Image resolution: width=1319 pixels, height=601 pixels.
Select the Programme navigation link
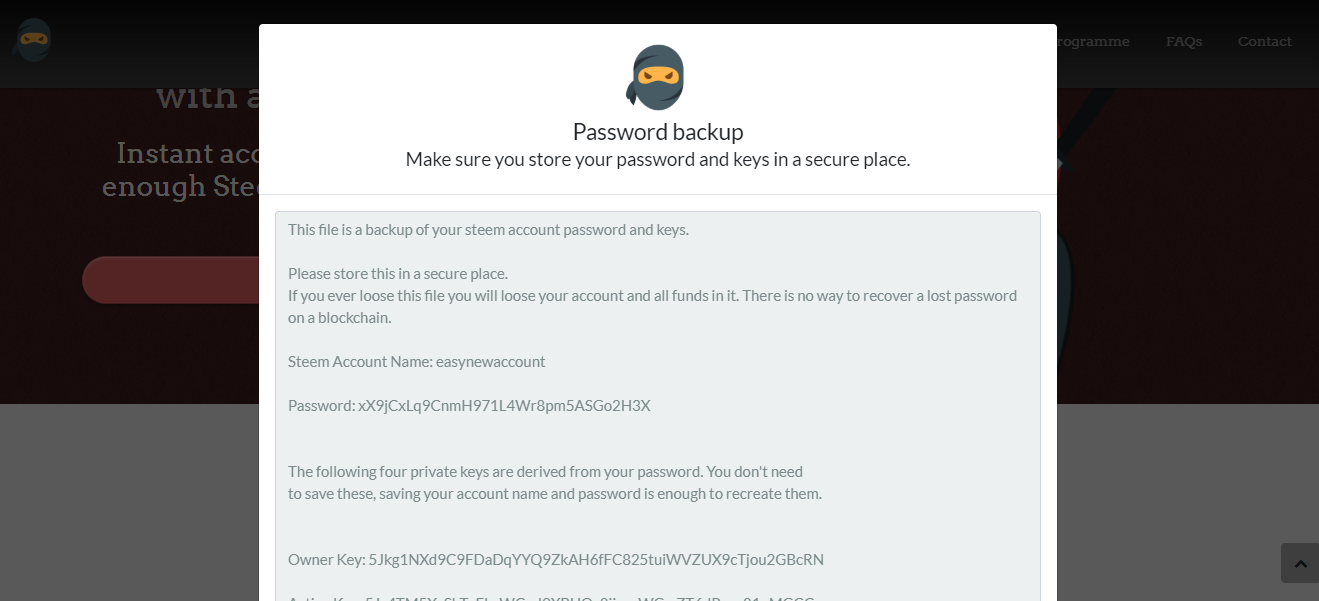point(1093,41)
